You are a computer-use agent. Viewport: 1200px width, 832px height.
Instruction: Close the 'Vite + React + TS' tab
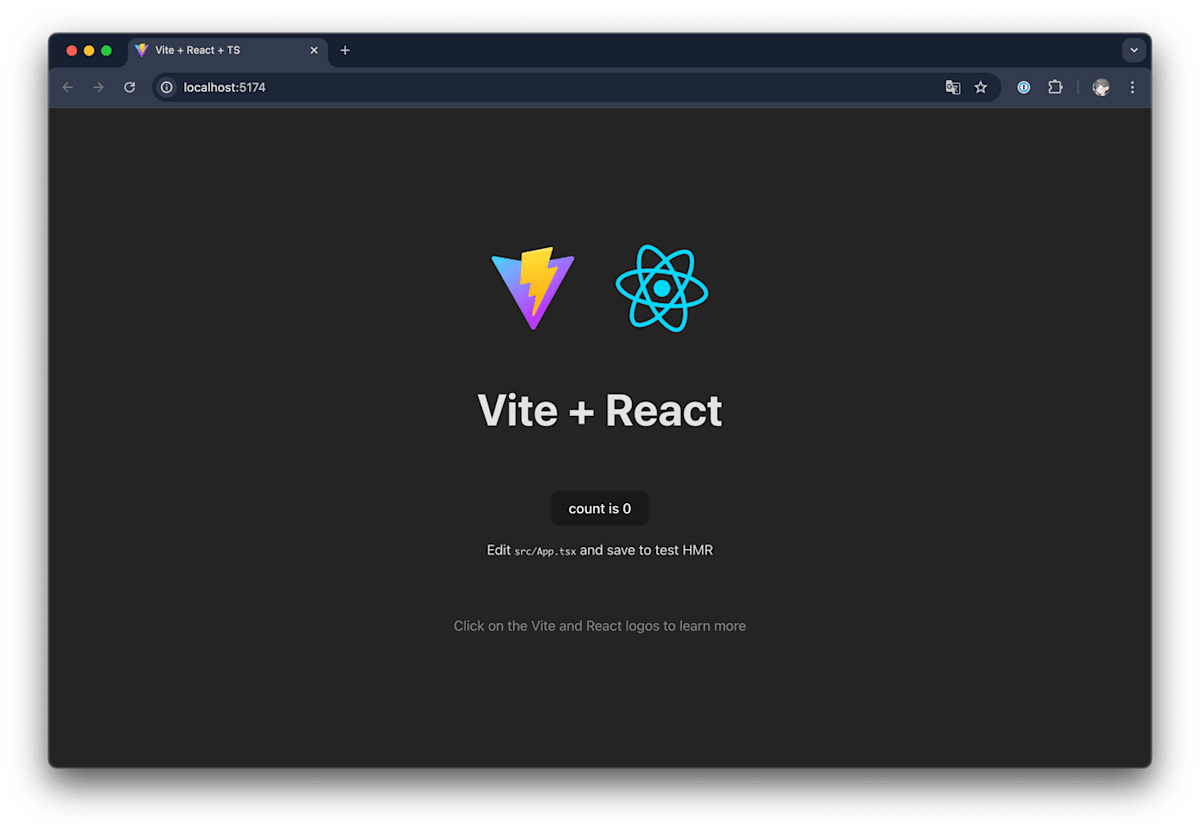point(314,50)
